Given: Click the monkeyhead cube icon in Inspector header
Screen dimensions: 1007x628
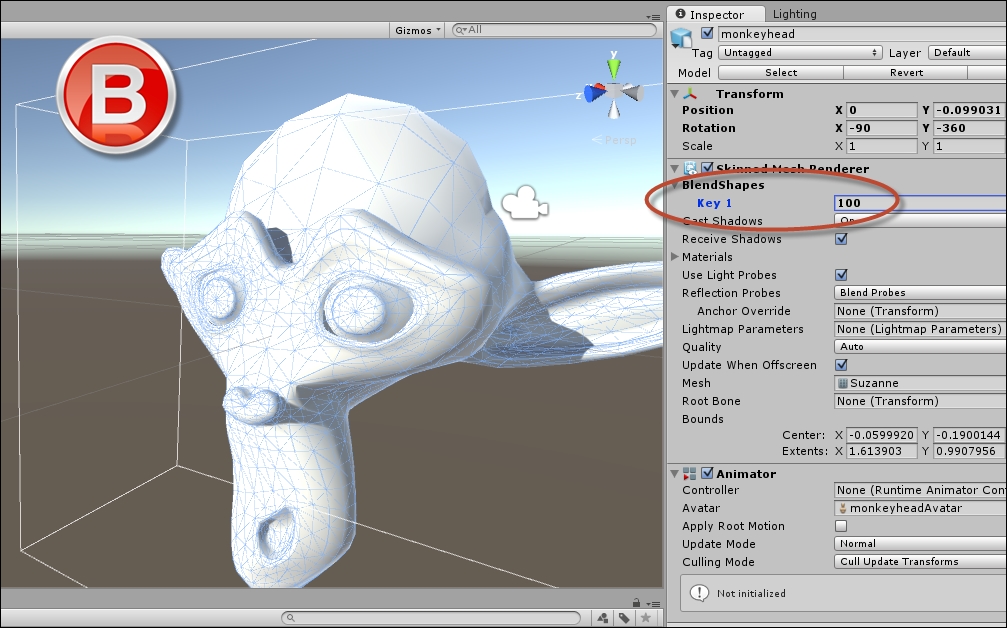Looking at the screenshot, I should coord(683,34).
